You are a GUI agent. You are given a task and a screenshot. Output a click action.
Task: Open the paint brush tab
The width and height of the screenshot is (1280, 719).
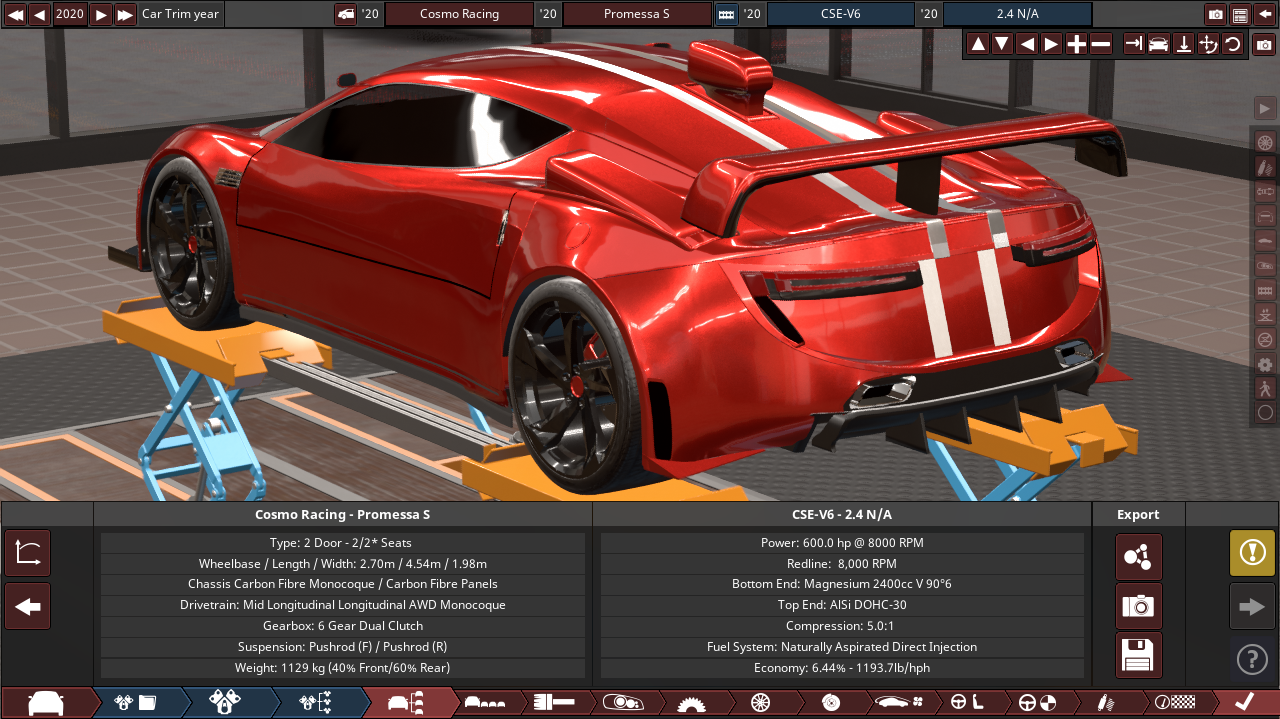[553, 703]
